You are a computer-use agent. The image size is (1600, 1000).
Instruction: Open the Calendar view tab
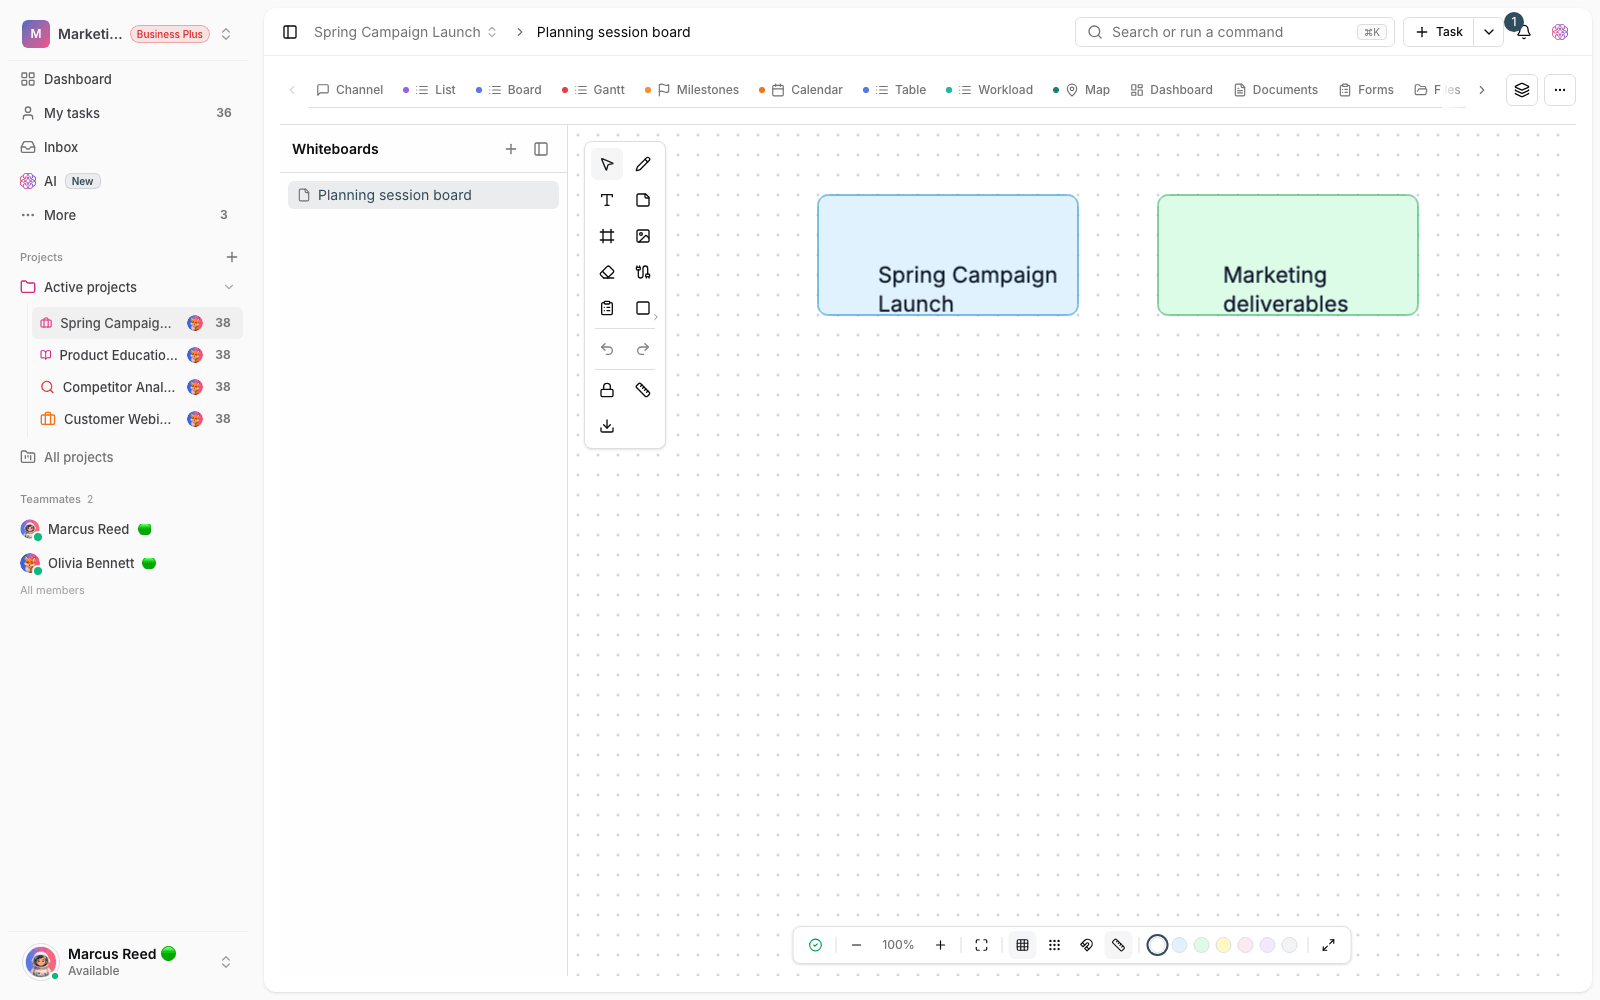(801, 90)
